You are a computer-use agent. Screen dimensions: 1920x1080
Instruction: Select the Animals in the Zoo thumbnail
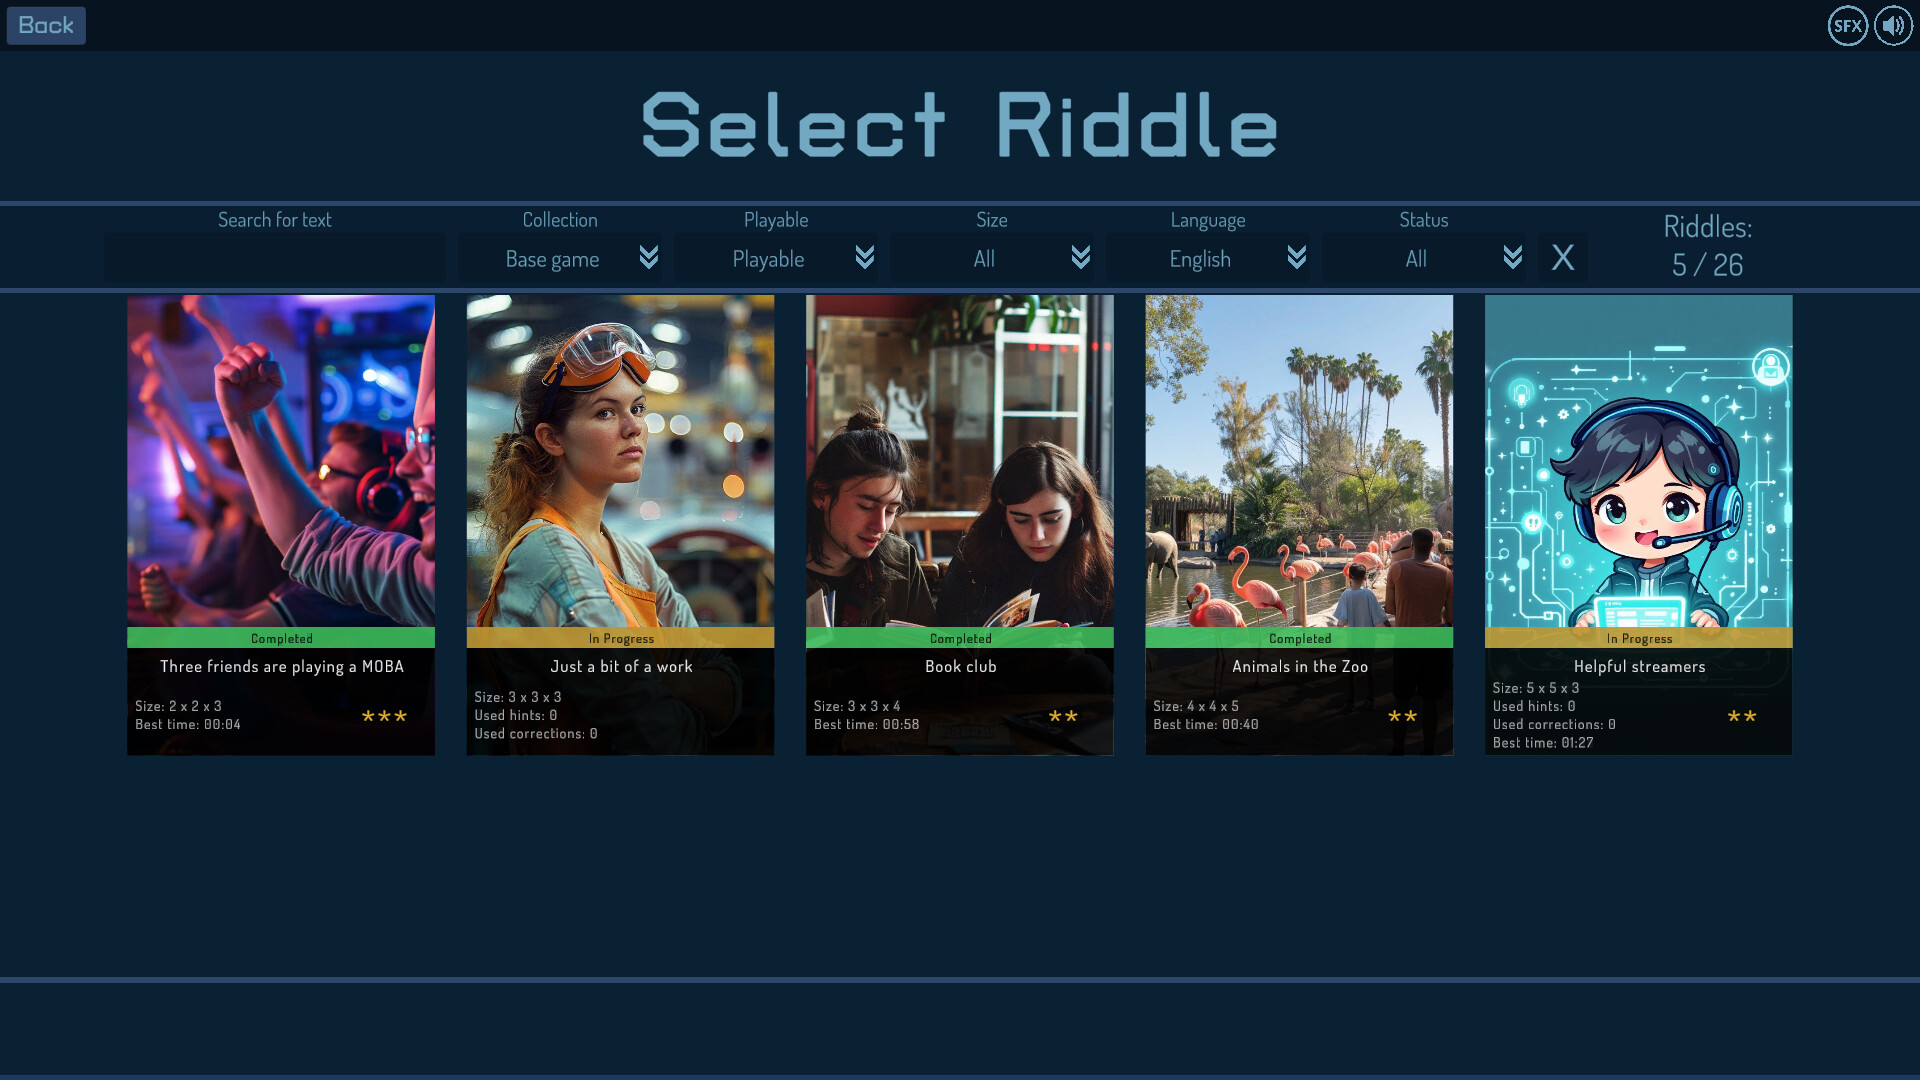1299,460
